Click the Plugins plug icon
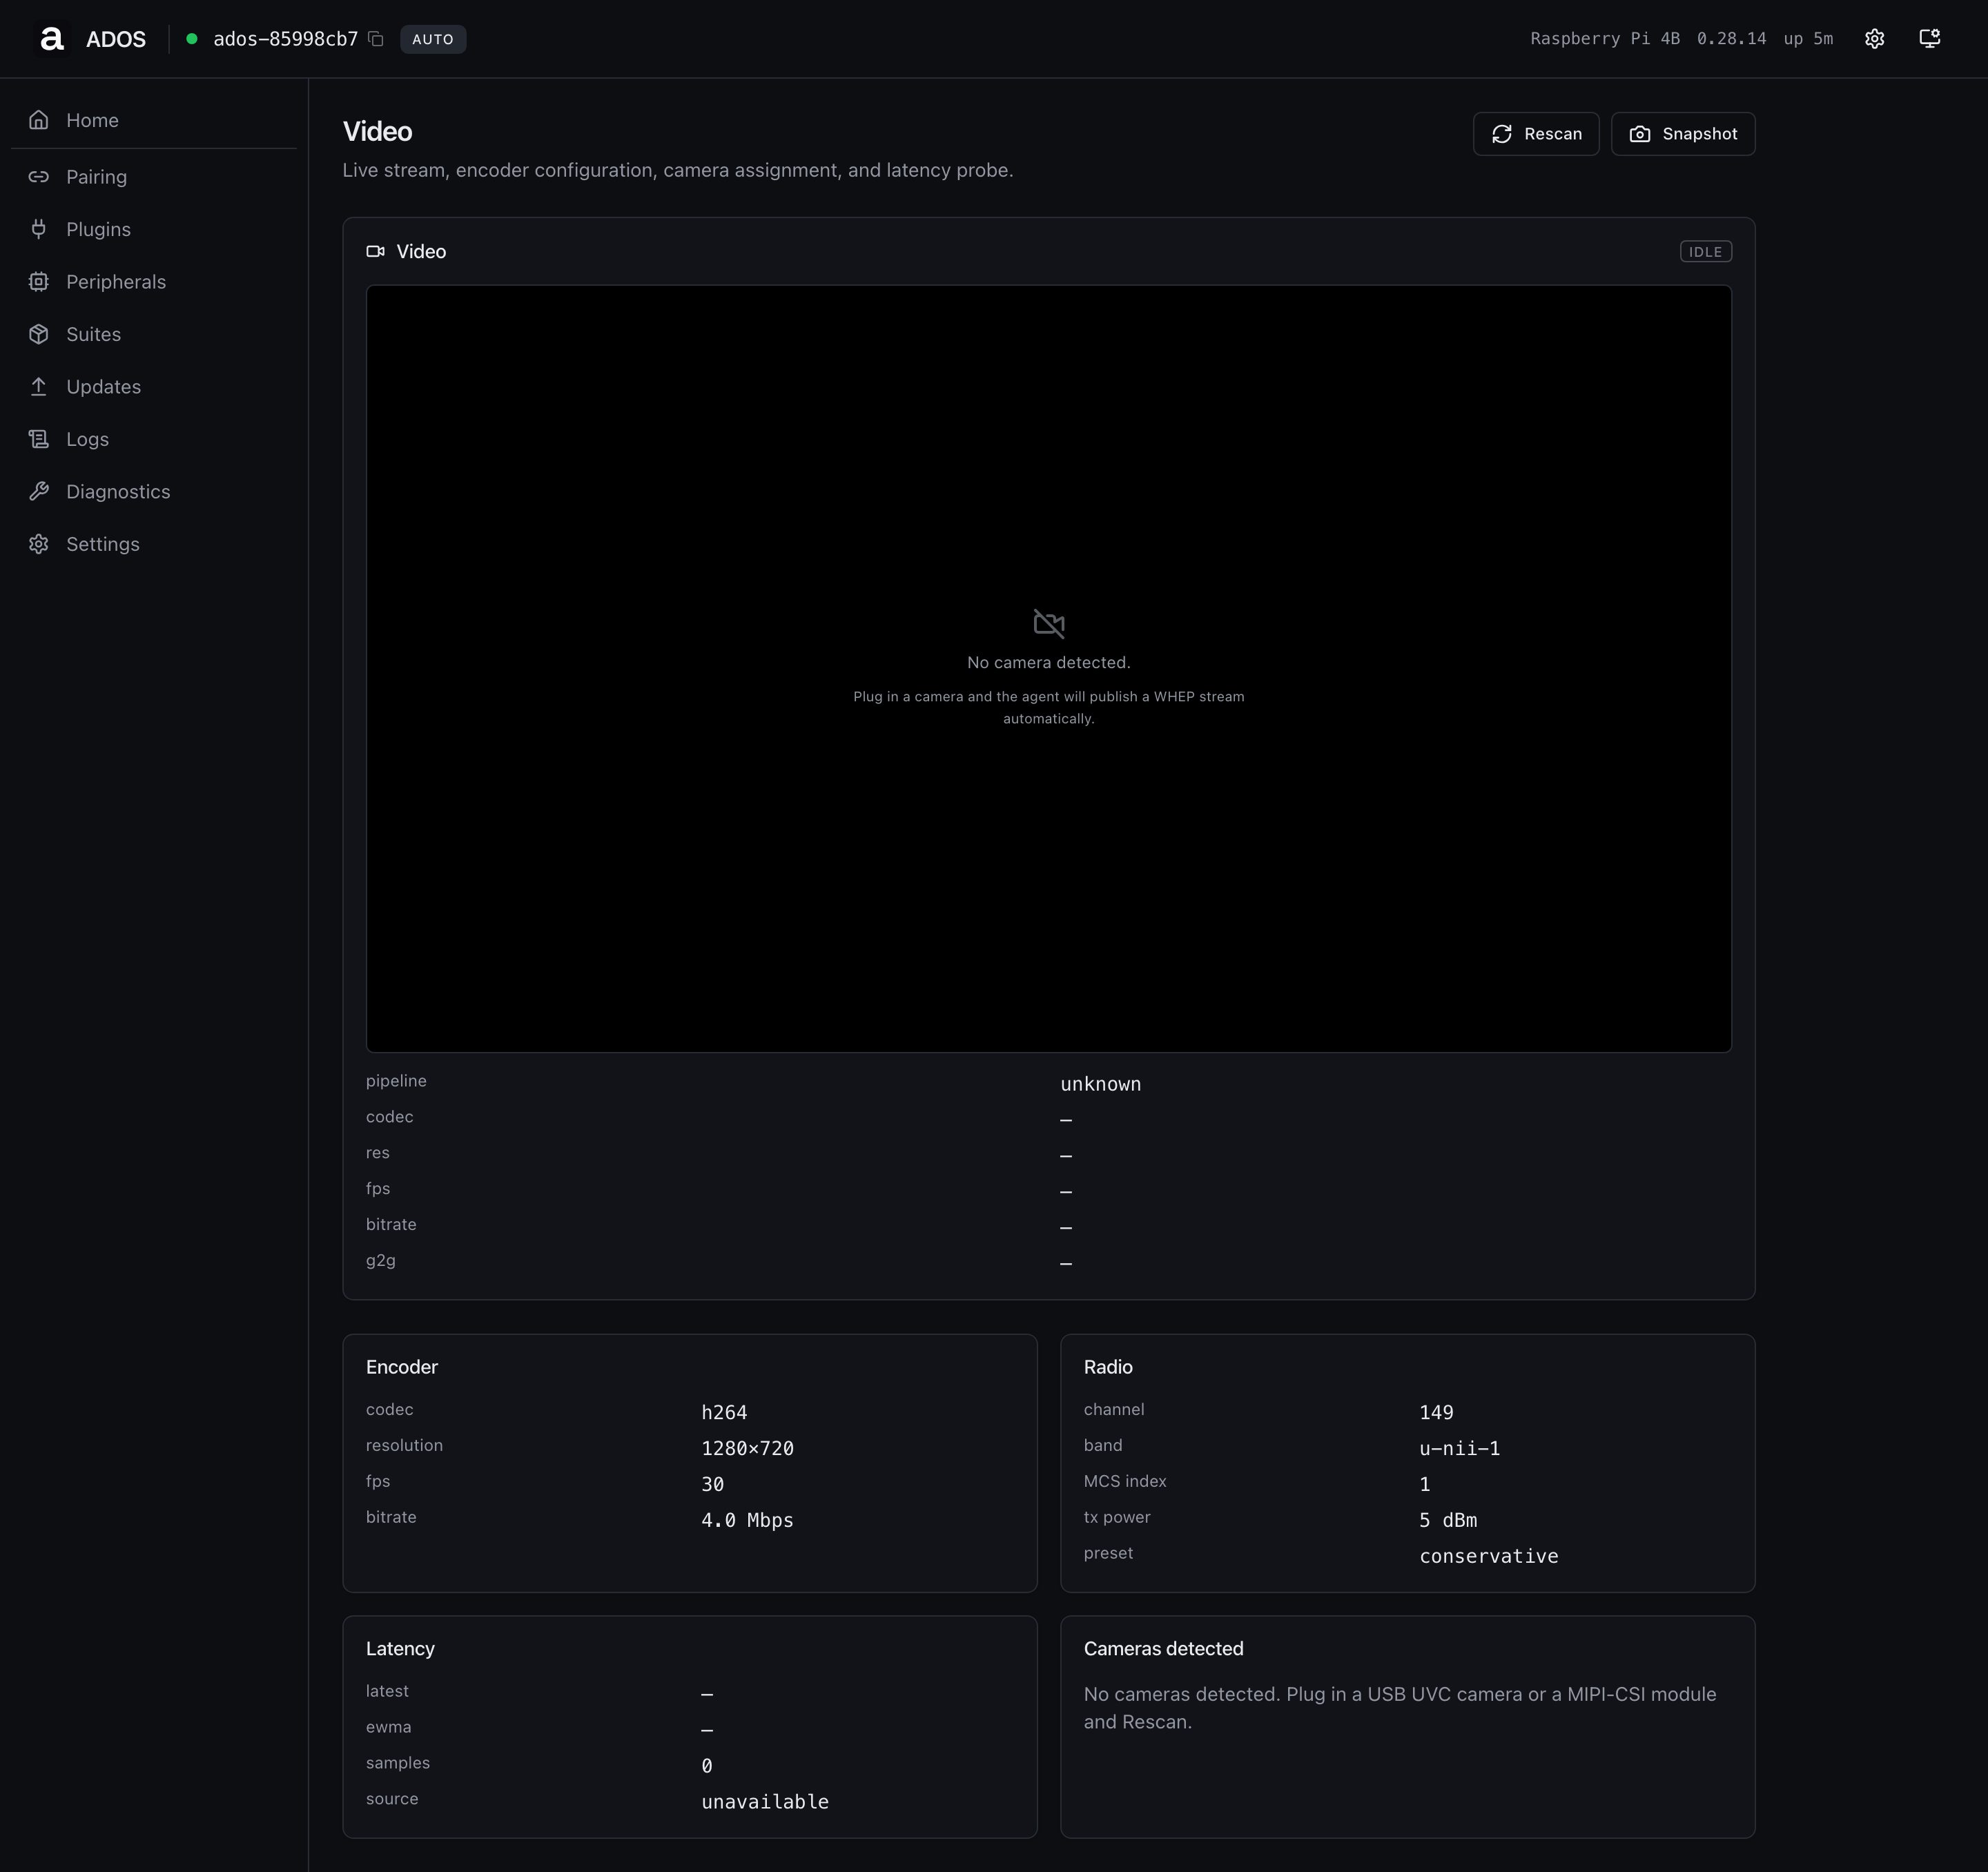Image resolution: width=1988 pixels, height=1872 pixels. click(x=39, y=229)
